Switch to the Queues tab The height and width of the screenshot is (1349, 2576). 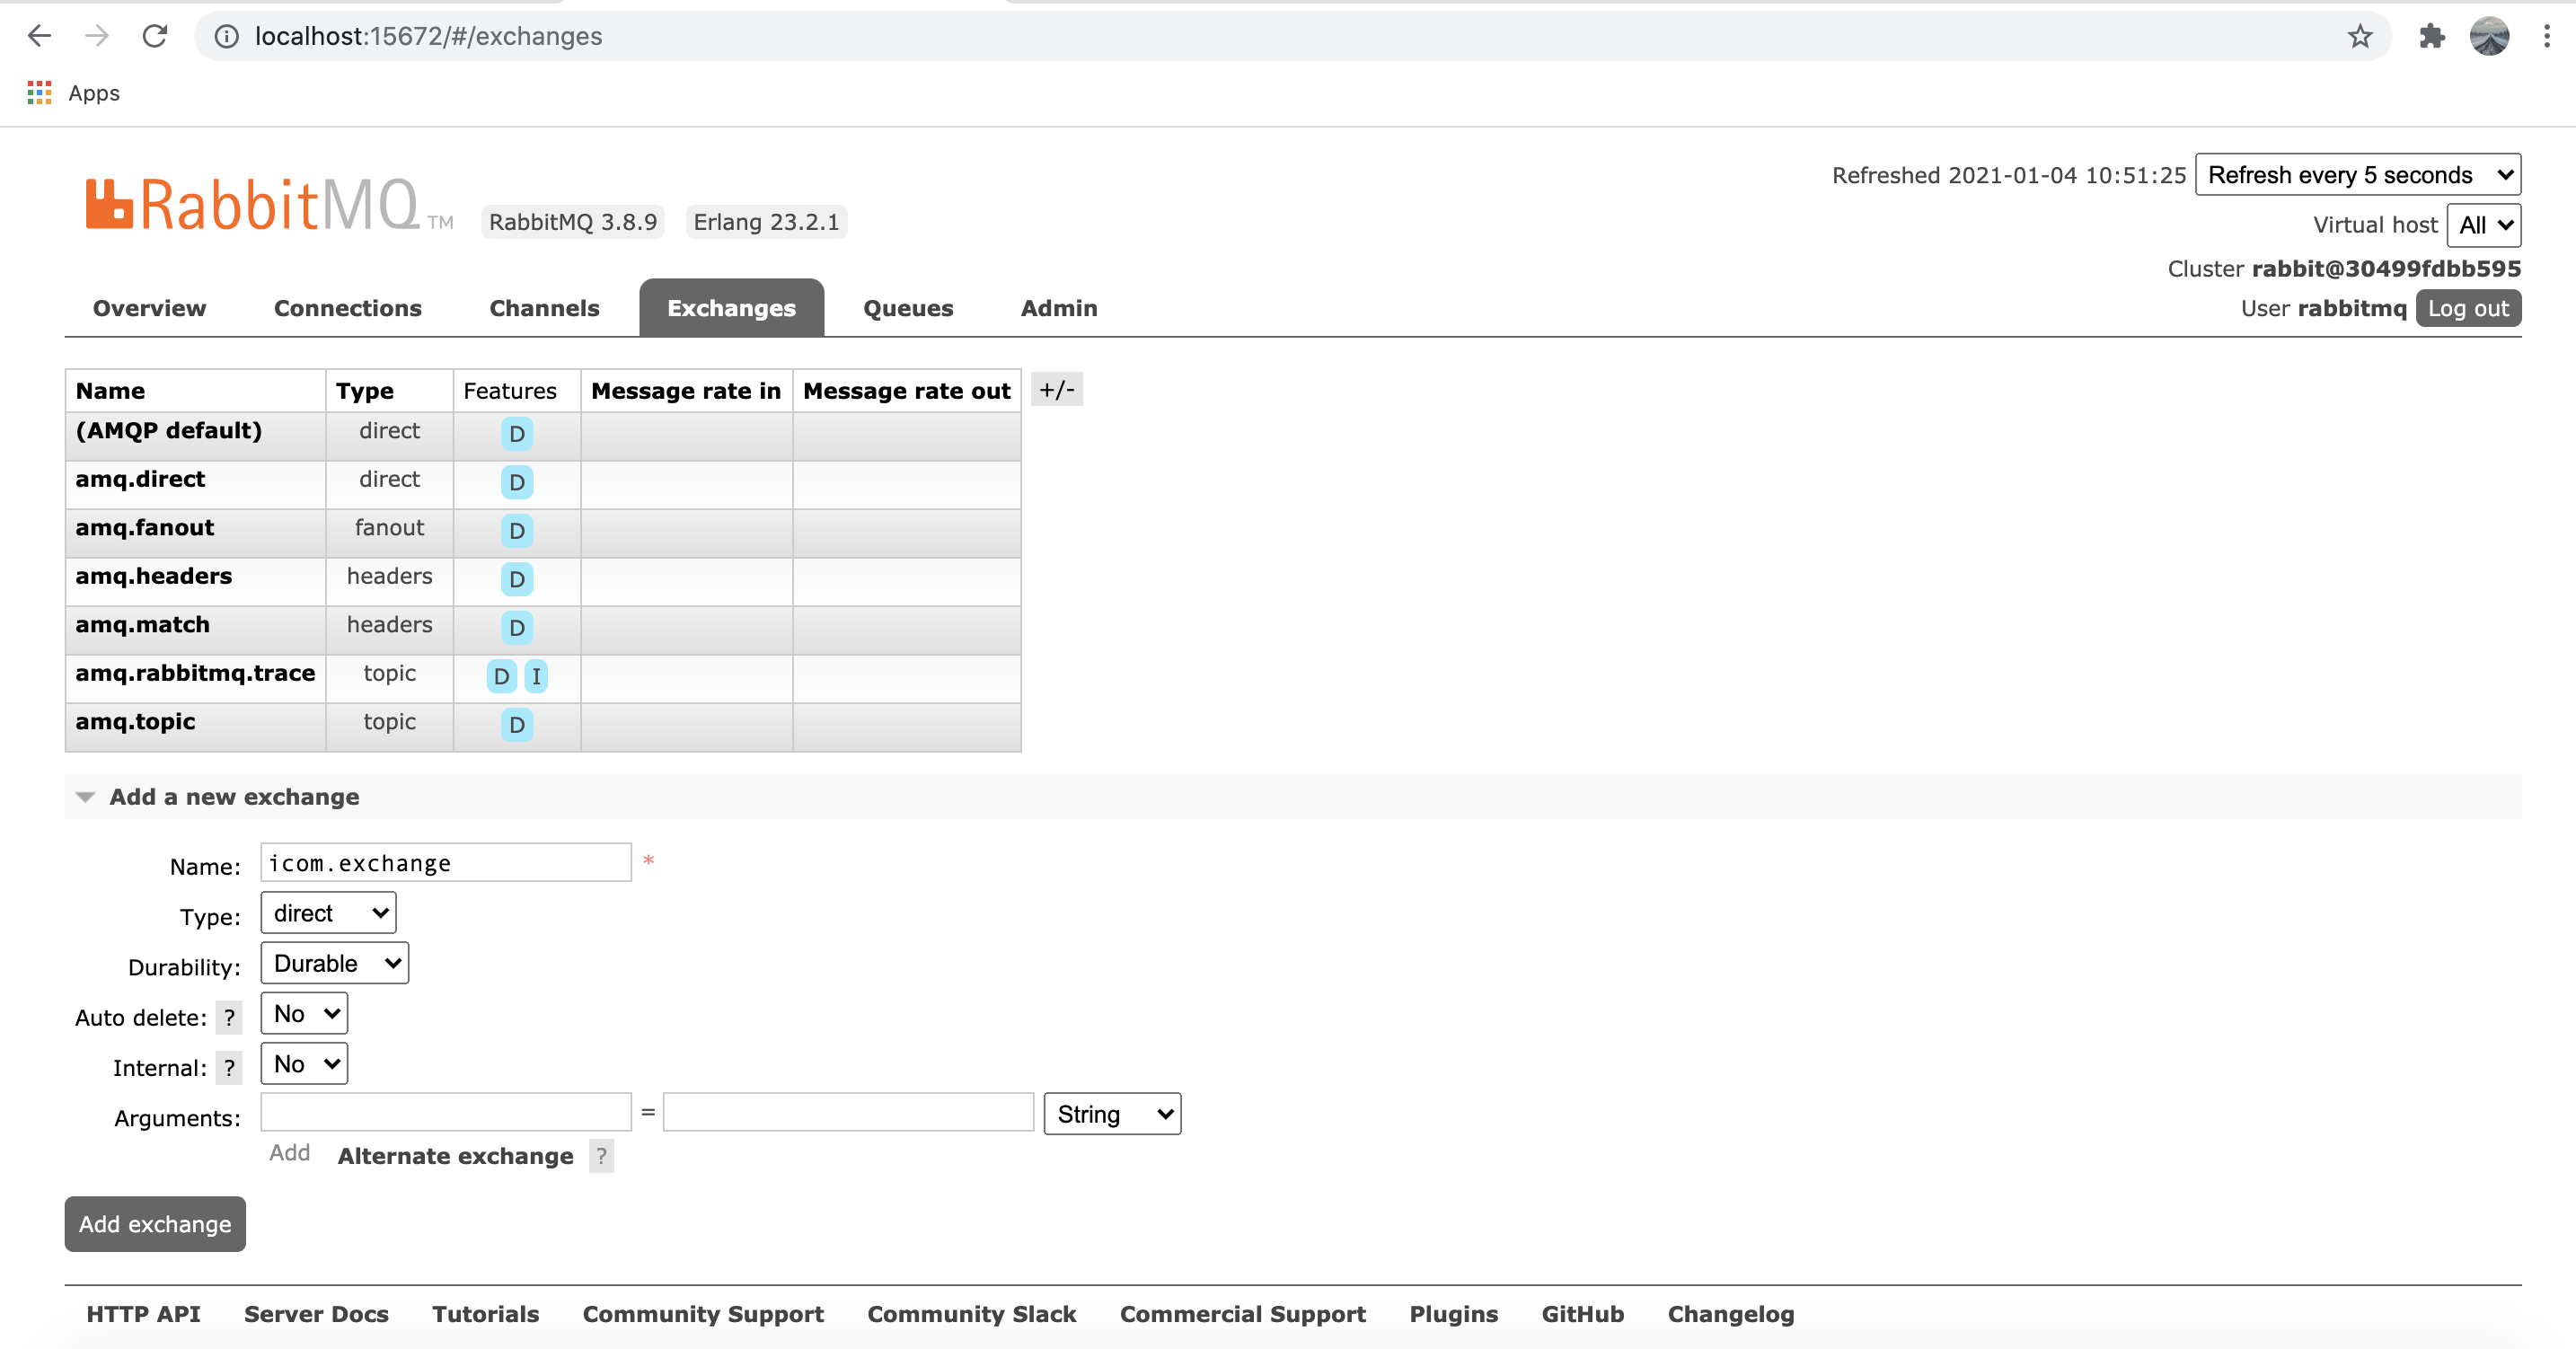[x=907, y=308]
